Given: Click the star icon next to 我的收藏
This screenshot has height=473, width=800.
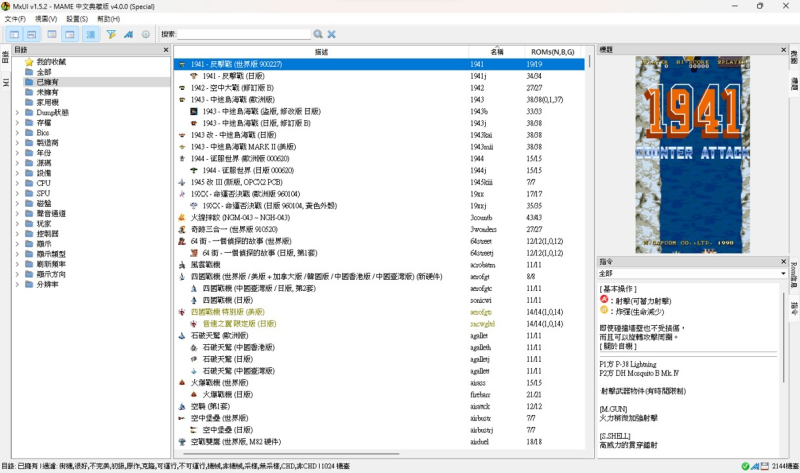Looking at the screenshot, I should tap(29, 62).
